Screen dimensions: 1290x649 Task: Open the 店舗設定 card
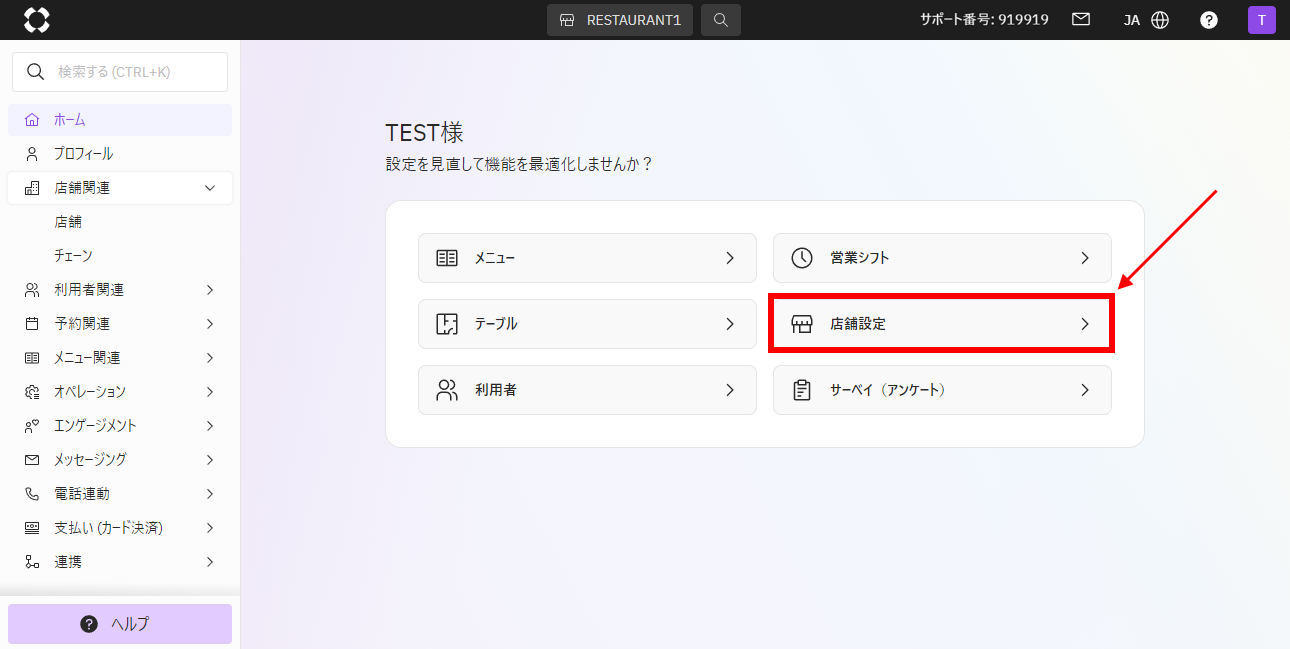(x=941, y=324)
